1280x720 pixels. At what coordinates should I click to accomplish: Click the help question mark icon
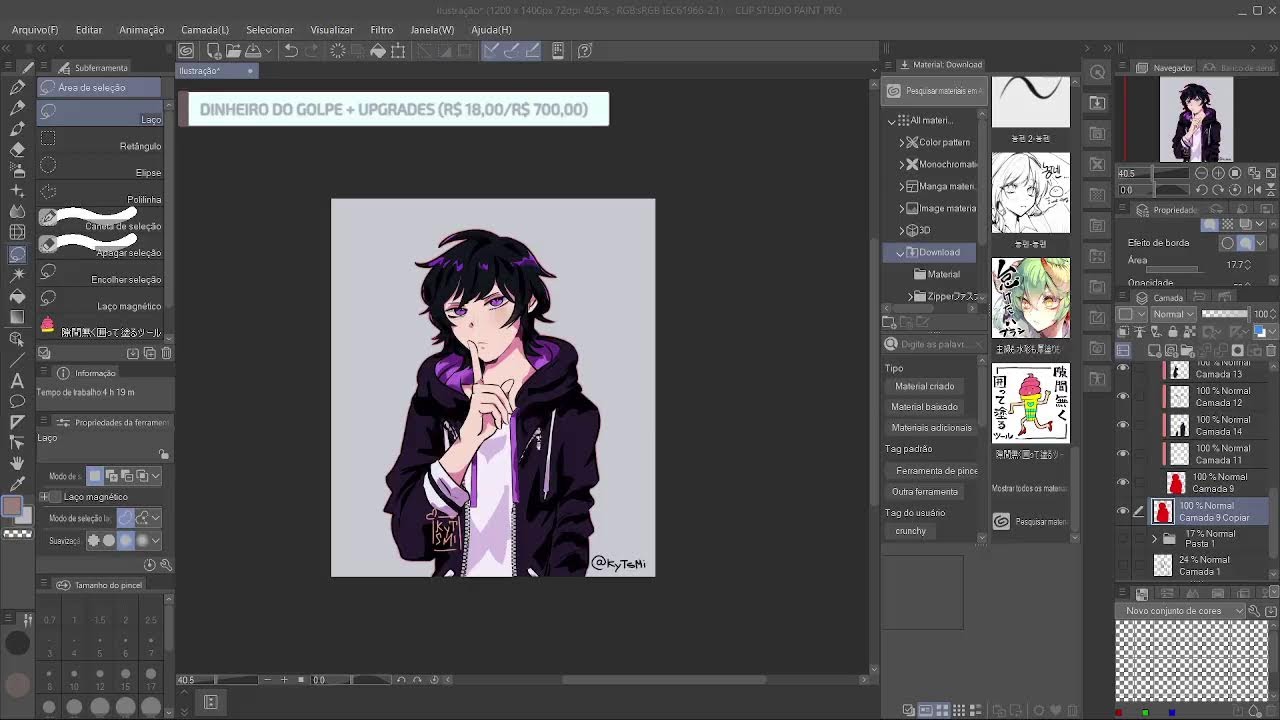(585, 50)
